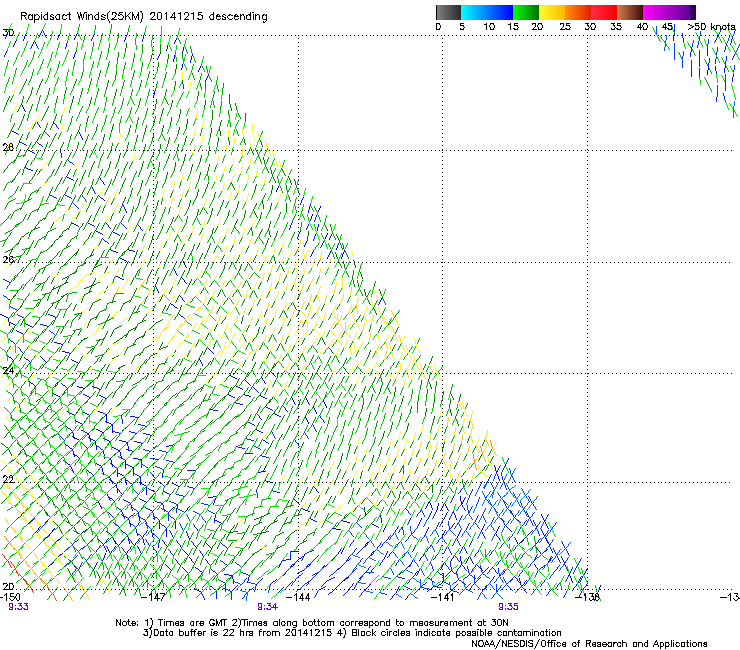Click the purple time label 9:35
The height and width of the screenshot is (650, 740).
(508, 607)
